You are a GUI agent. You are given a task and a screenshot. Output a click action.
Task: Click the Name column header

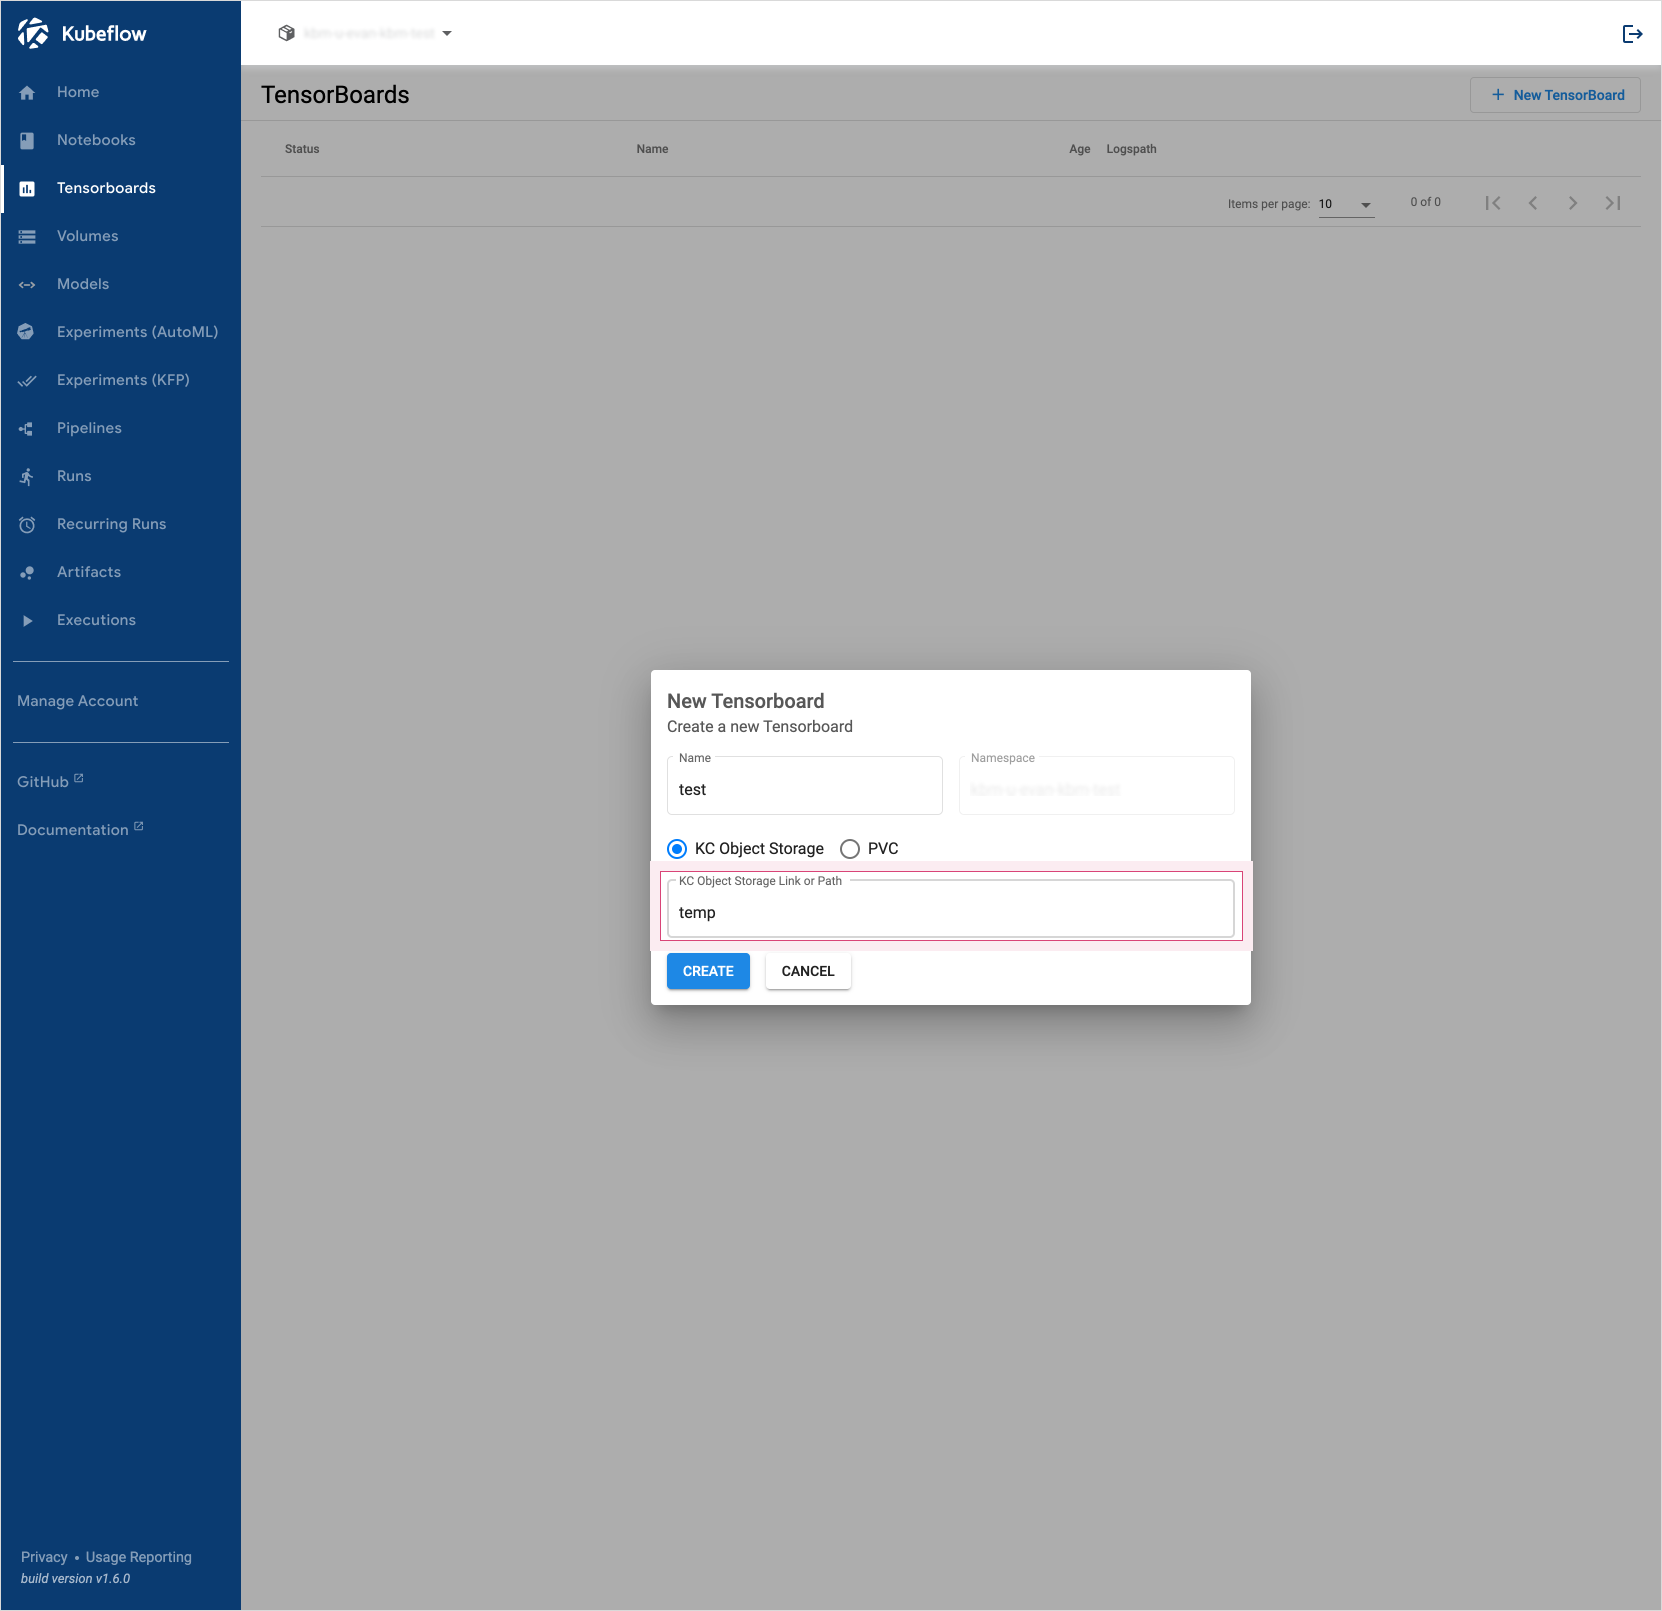point(652,149)
